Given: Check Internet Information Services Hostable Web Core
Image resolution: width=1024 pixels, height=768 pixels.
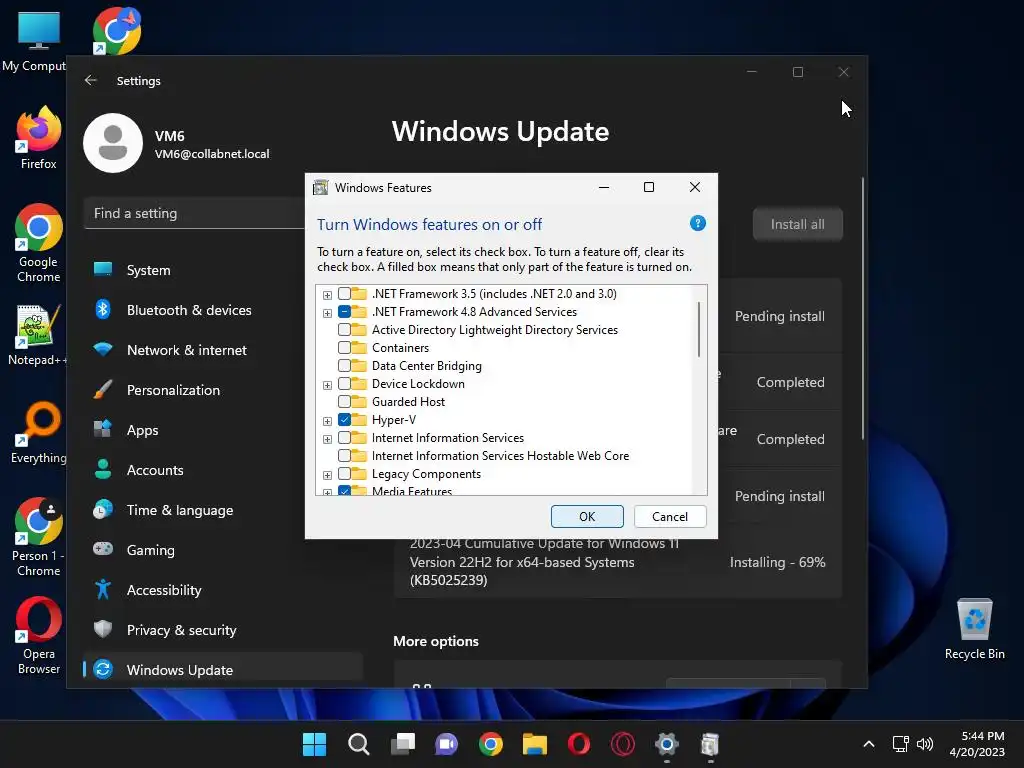Looking at the screenshot, I should 344,455.
